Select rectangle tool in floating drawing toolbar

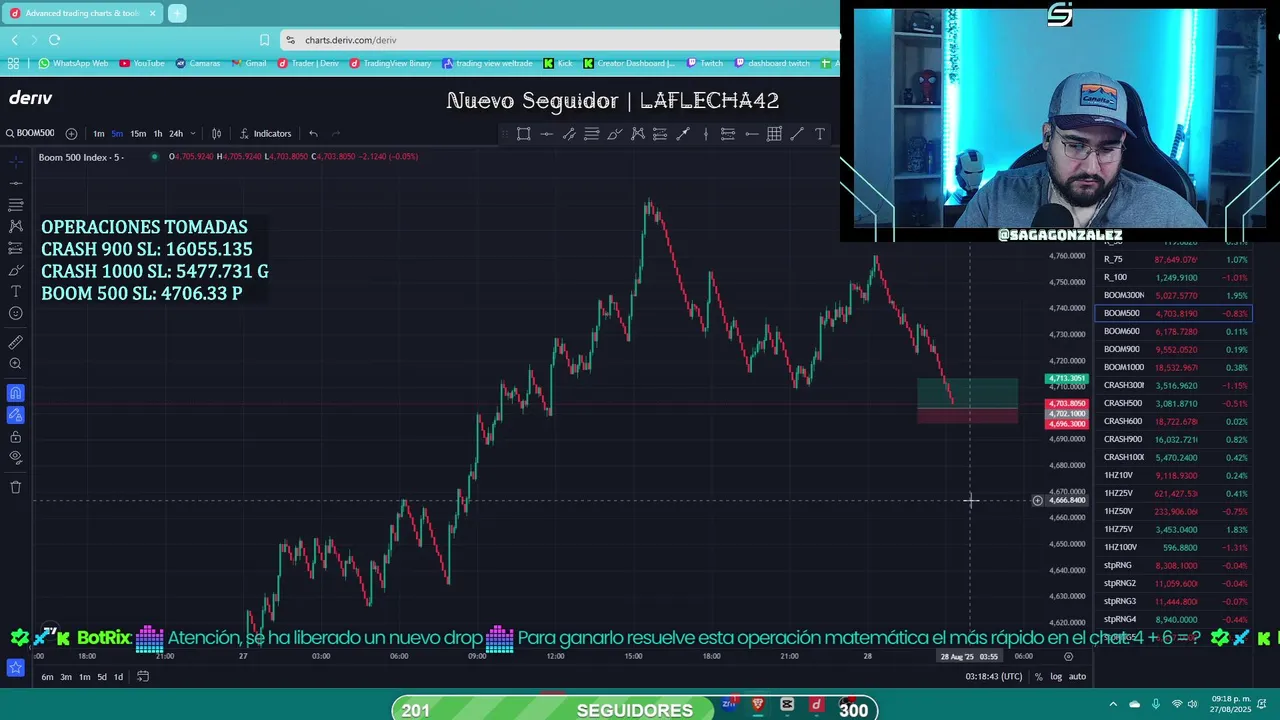click(x=523, y=134)
